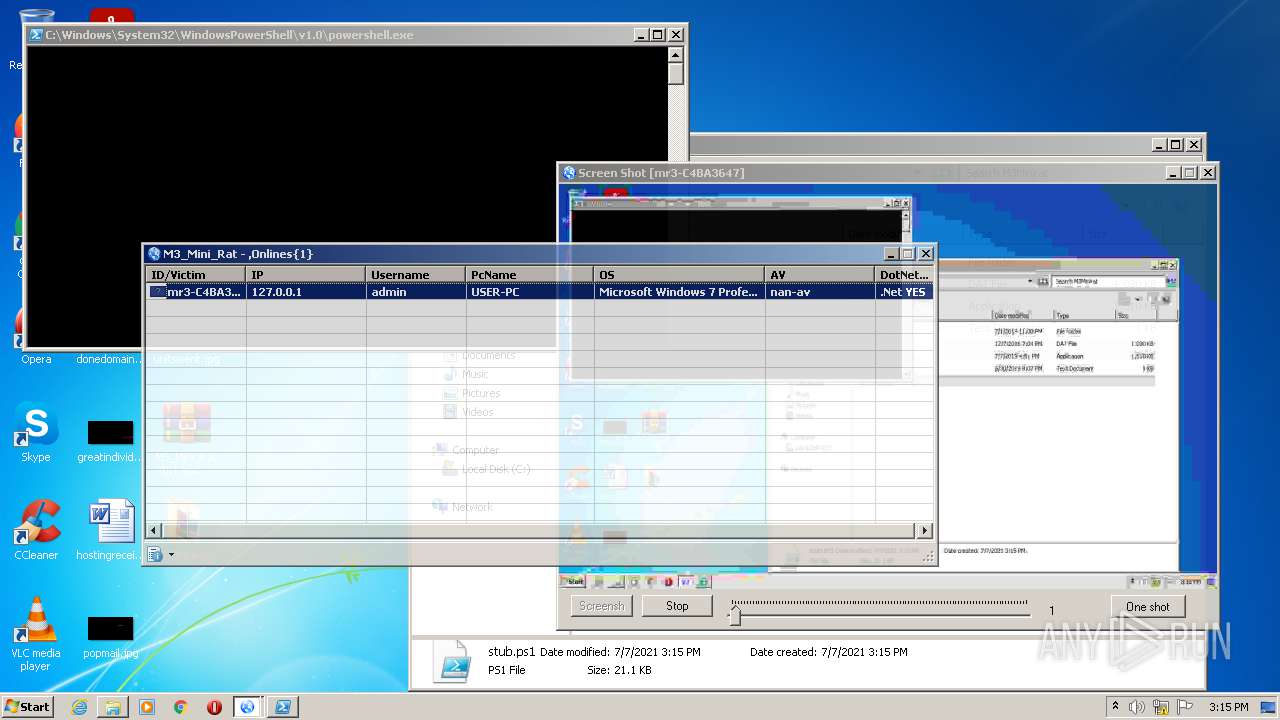The height and width of the screenshot is (720, 1280).
Task: Click Internet Explorer taskbar icon
Action: point(79,707)
